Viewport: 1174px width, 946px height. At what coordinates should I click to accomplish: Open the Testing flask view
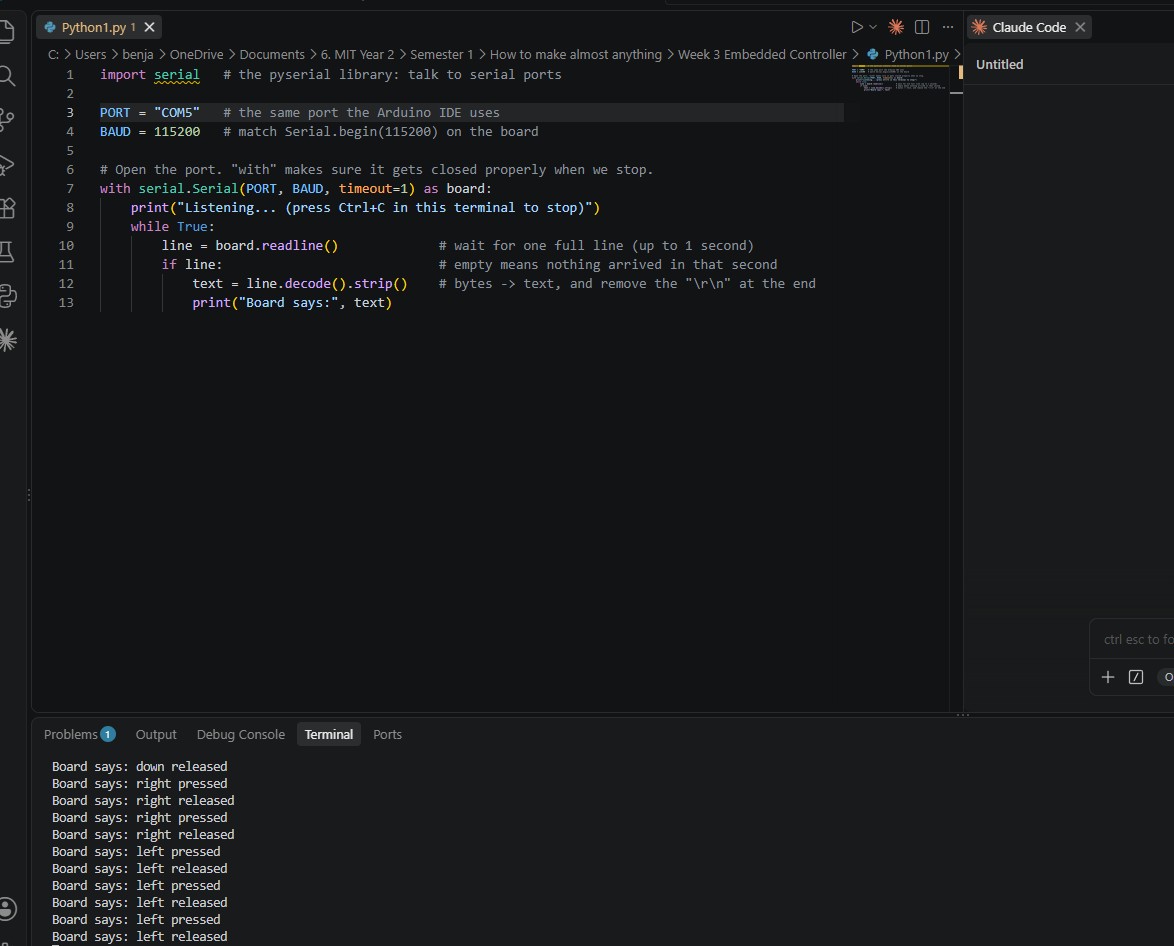6,252
